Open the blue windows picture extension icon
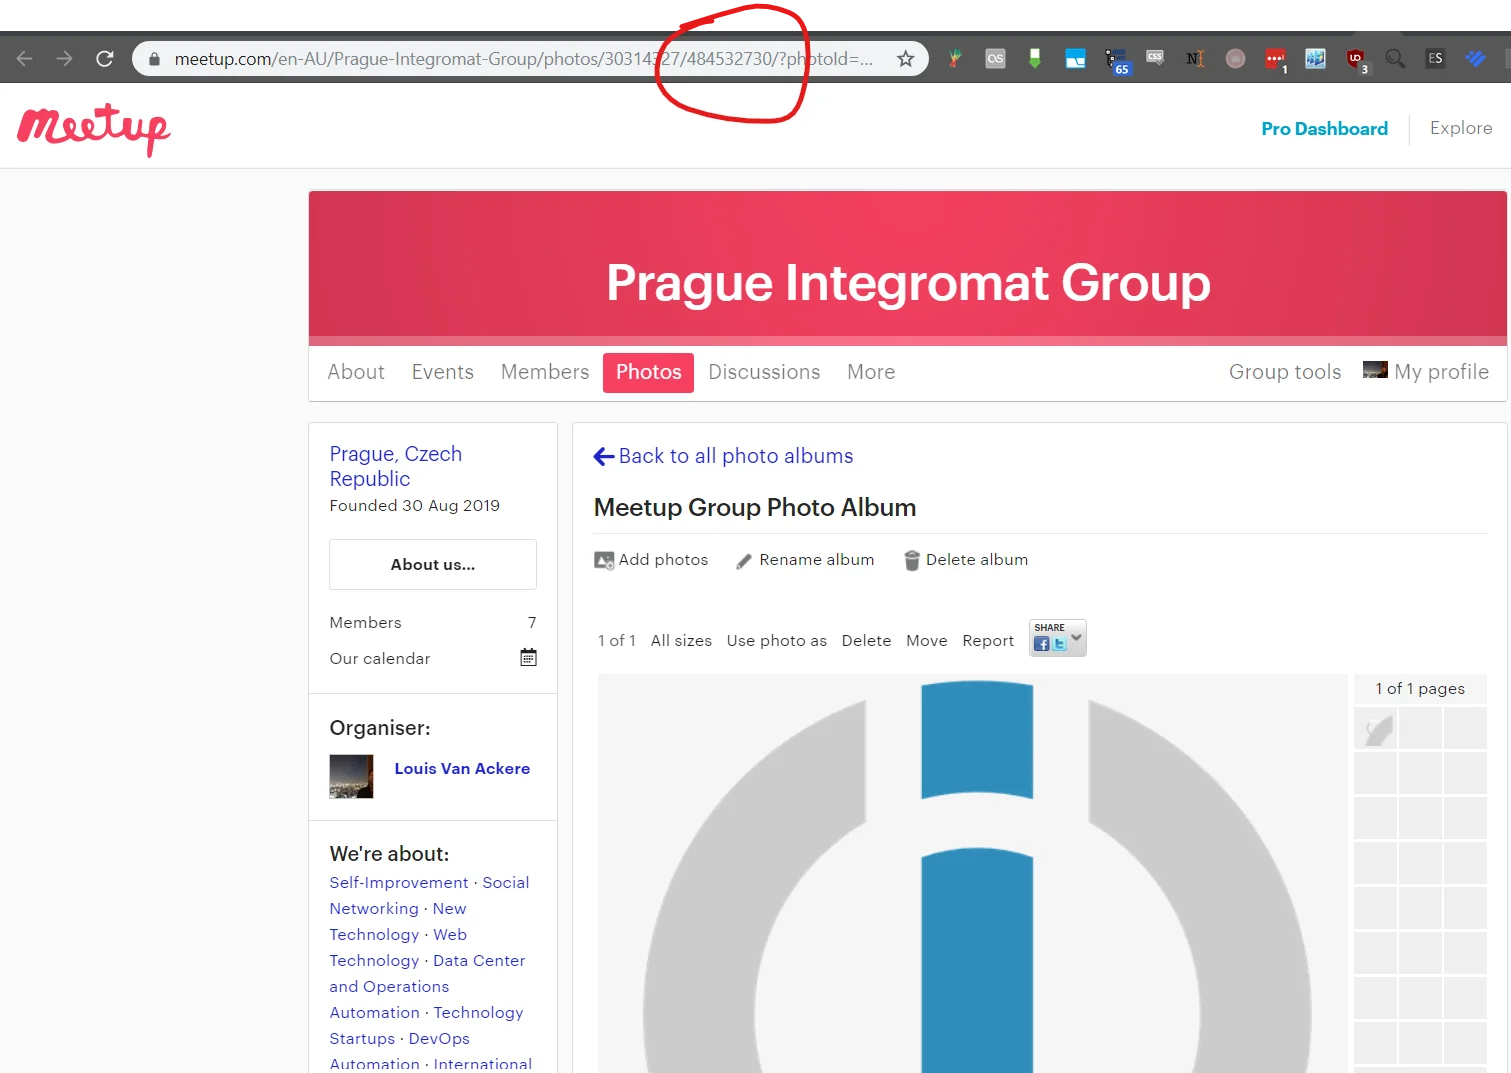This screenshot has height=1073, width=1511. 1316,59
